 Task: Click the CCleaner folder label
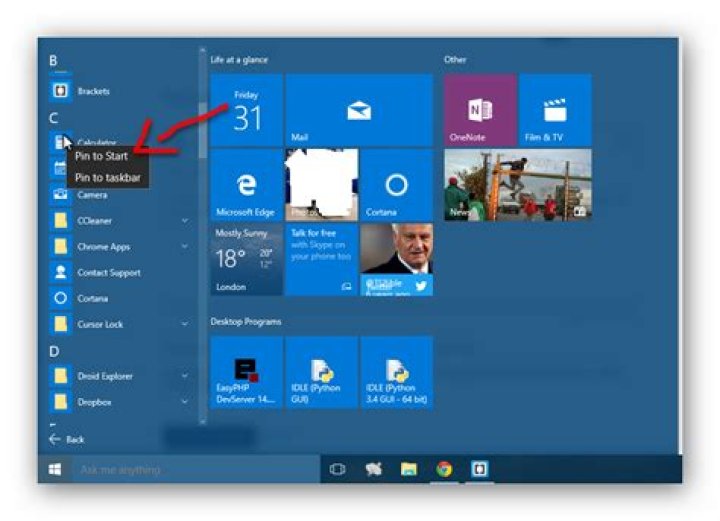[95, 221]
